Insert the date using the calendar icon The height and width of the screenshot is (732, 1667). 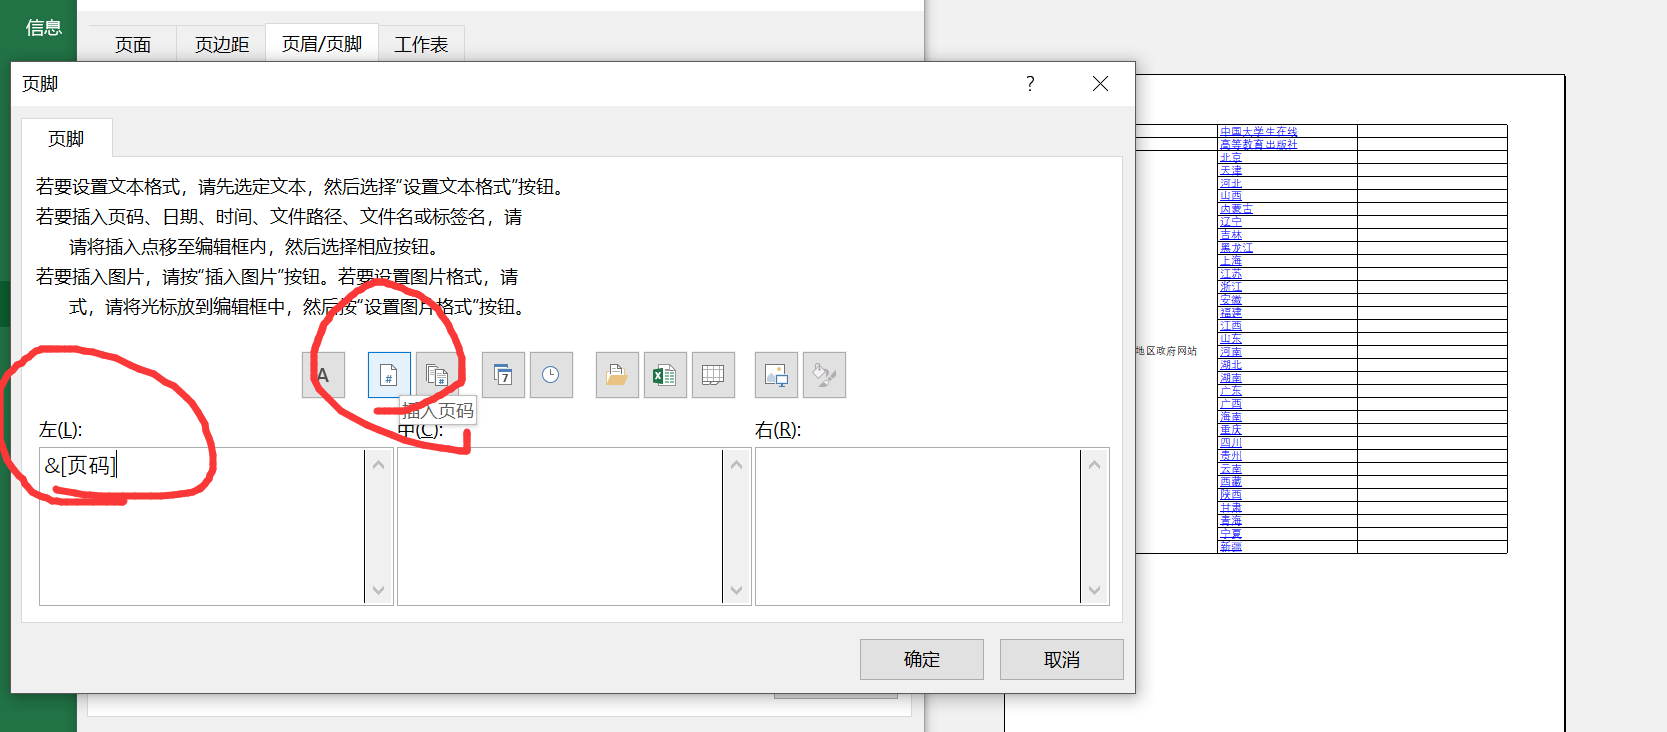tap(503, 375)
